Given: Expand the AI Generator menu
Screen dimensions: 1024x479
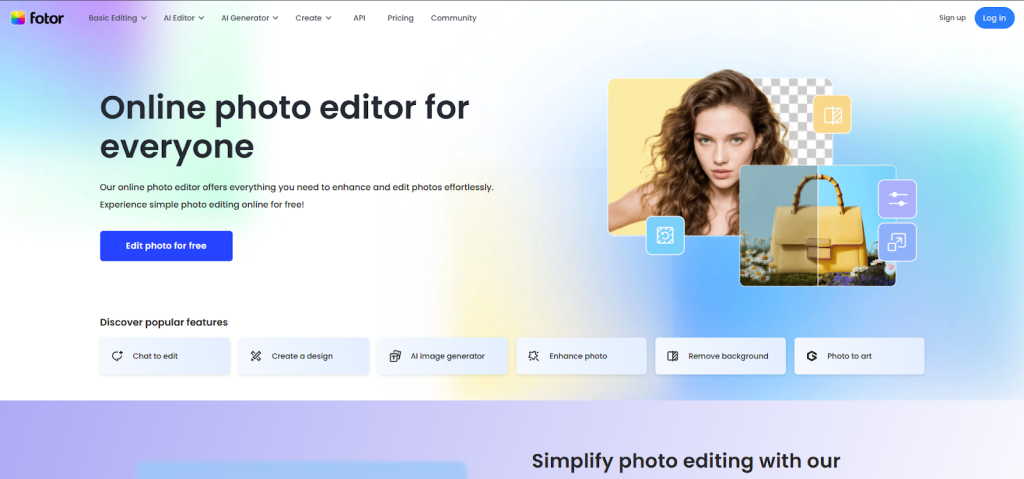Looking at the screenshot, I should tap(249, 18).
